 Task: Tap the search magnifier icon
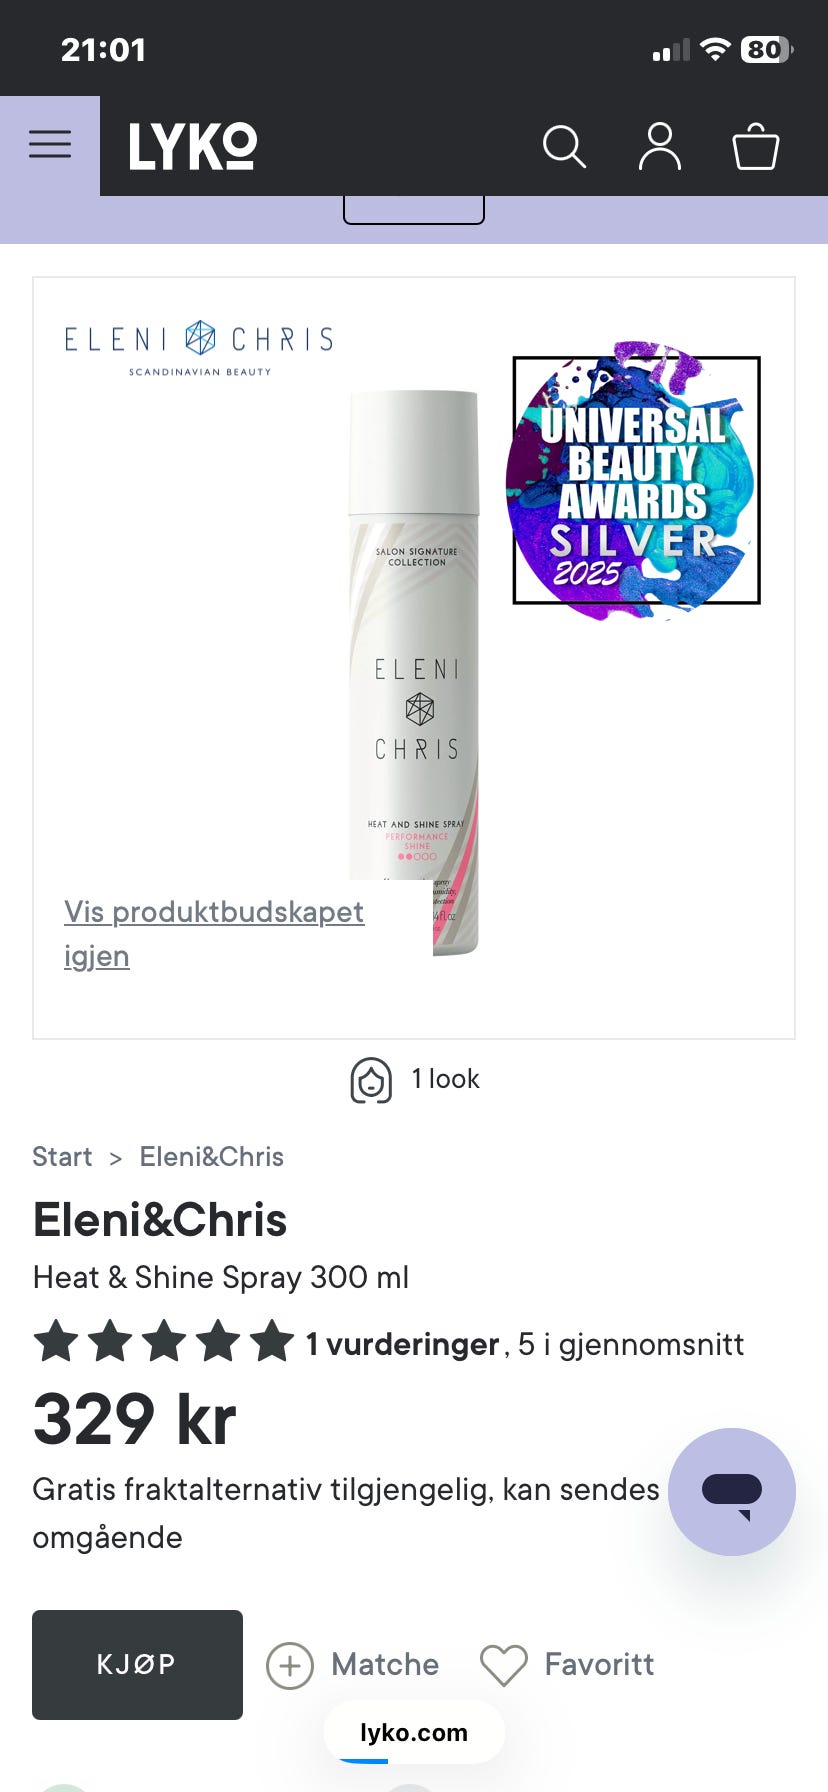click(564, 147)
